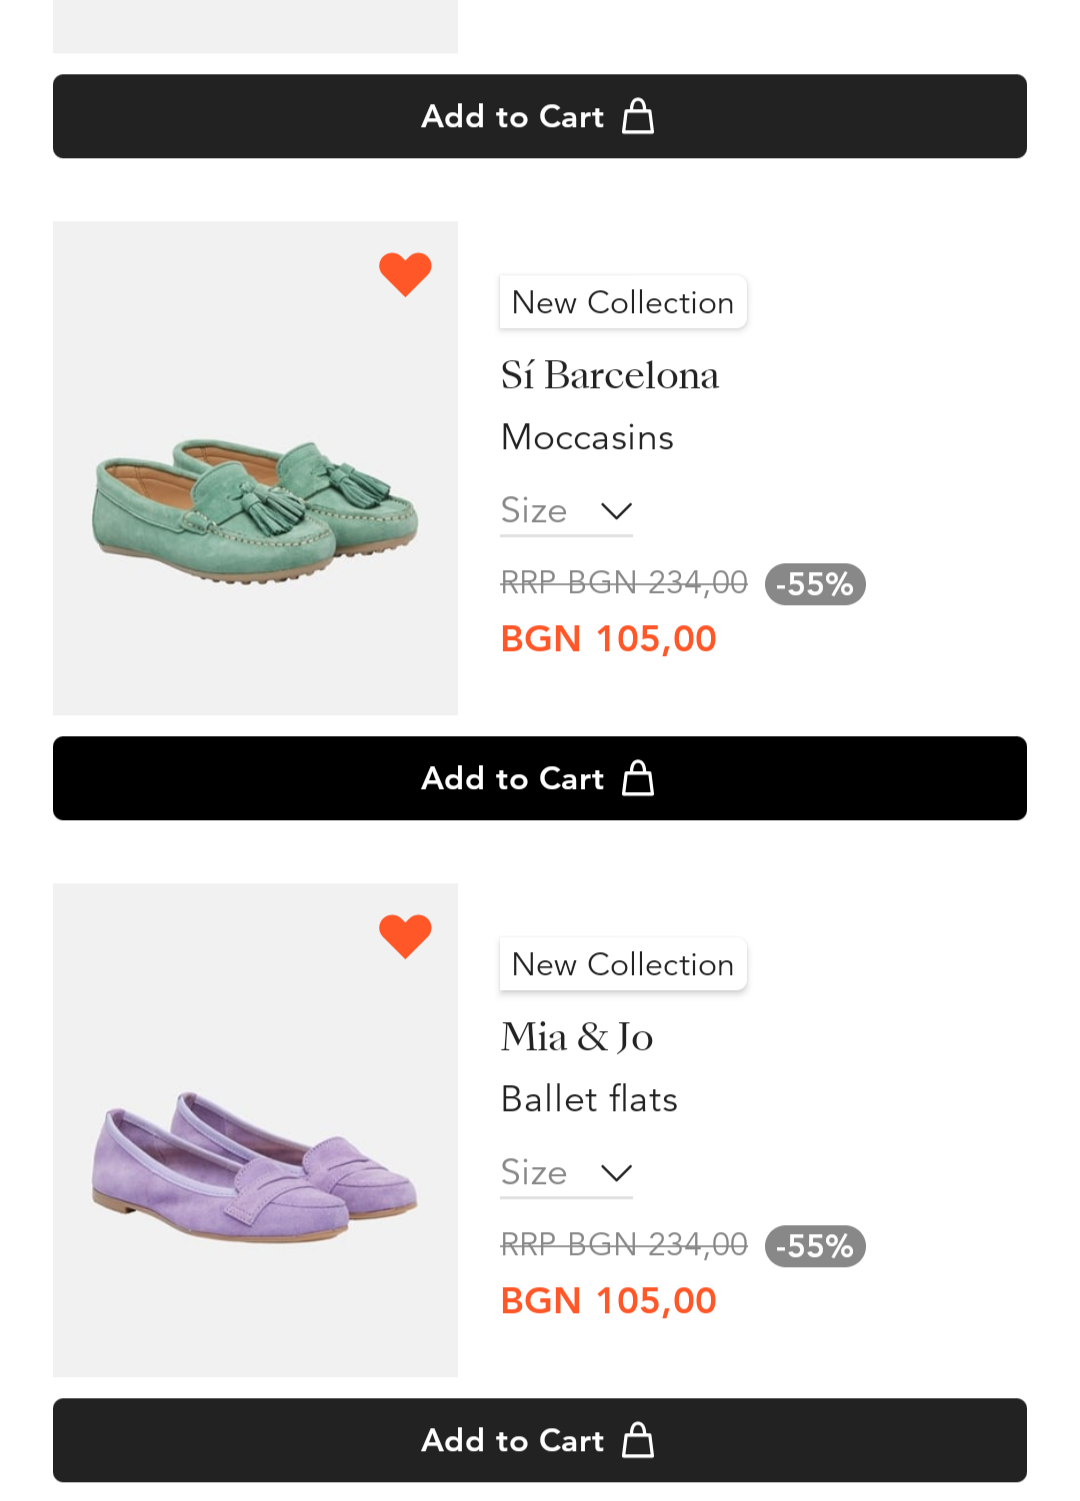Open the Sí Barcelona brand name
This screenshot has width=1080, height=1501.
[x=610, y=376]
